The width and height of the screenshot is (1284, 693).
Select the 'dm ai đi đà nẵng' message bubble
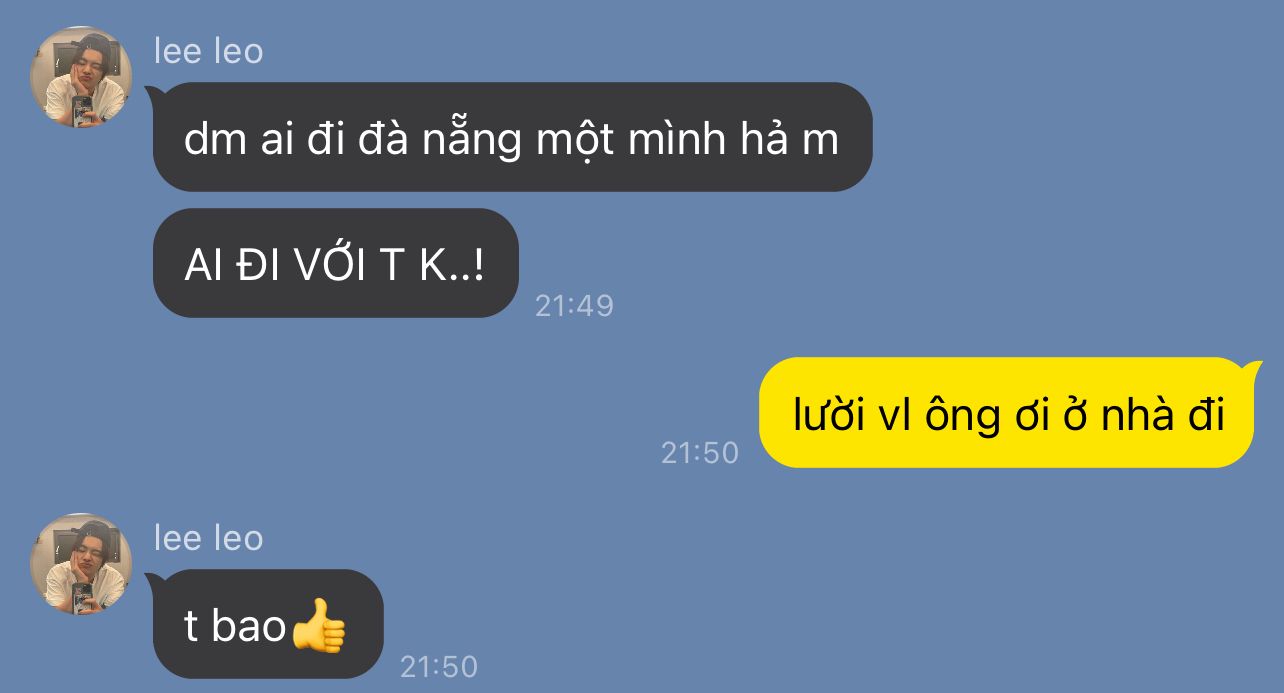pos(511,137)
